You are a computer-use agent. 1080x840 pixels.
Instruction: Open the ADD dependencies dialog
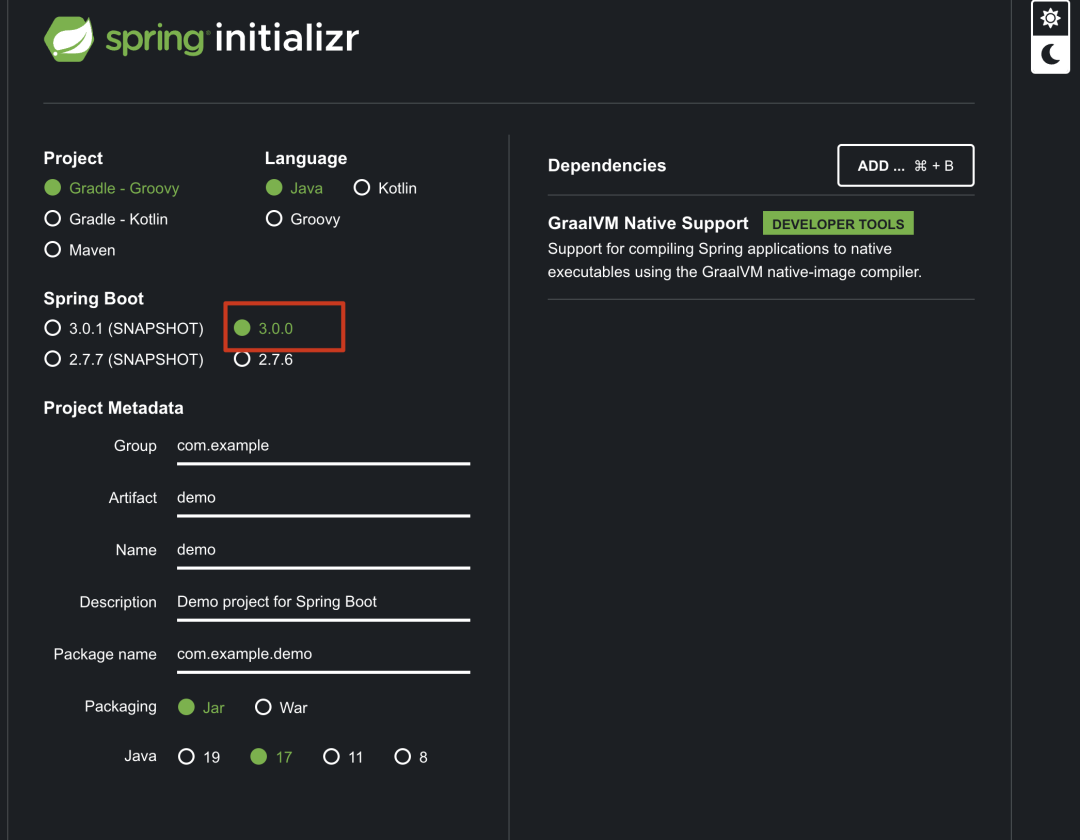pyautogui.click(x=905, y=166)
